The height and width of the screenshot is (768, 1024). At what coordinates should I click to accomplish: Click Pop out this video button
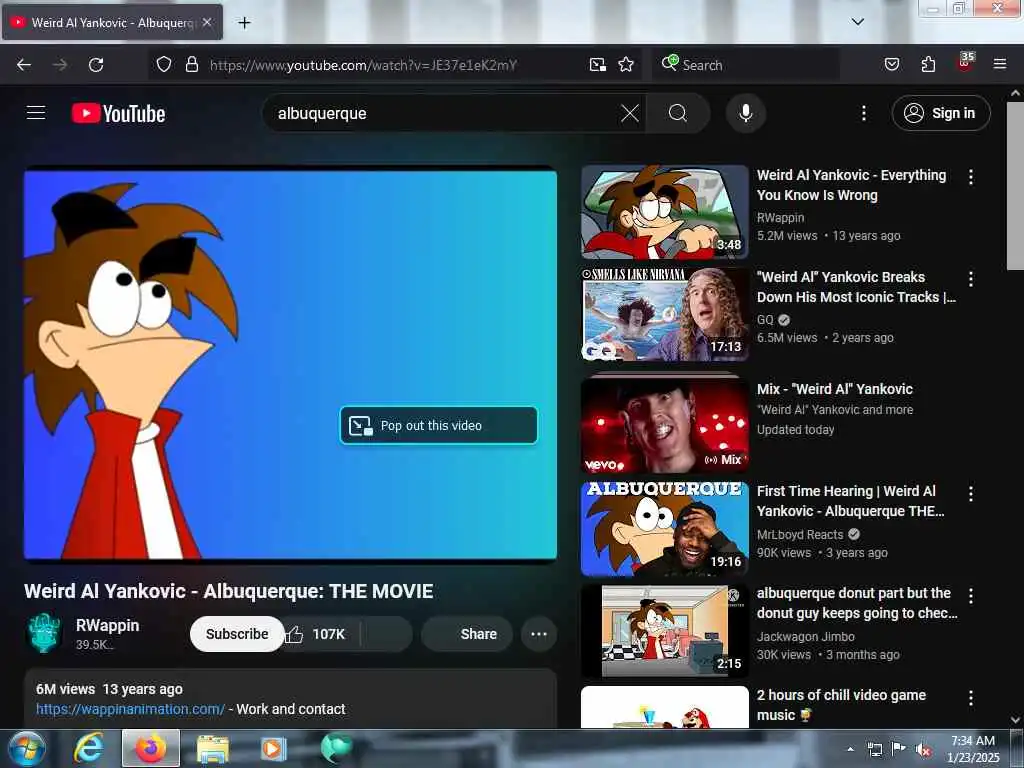click(x=438, y=426)
